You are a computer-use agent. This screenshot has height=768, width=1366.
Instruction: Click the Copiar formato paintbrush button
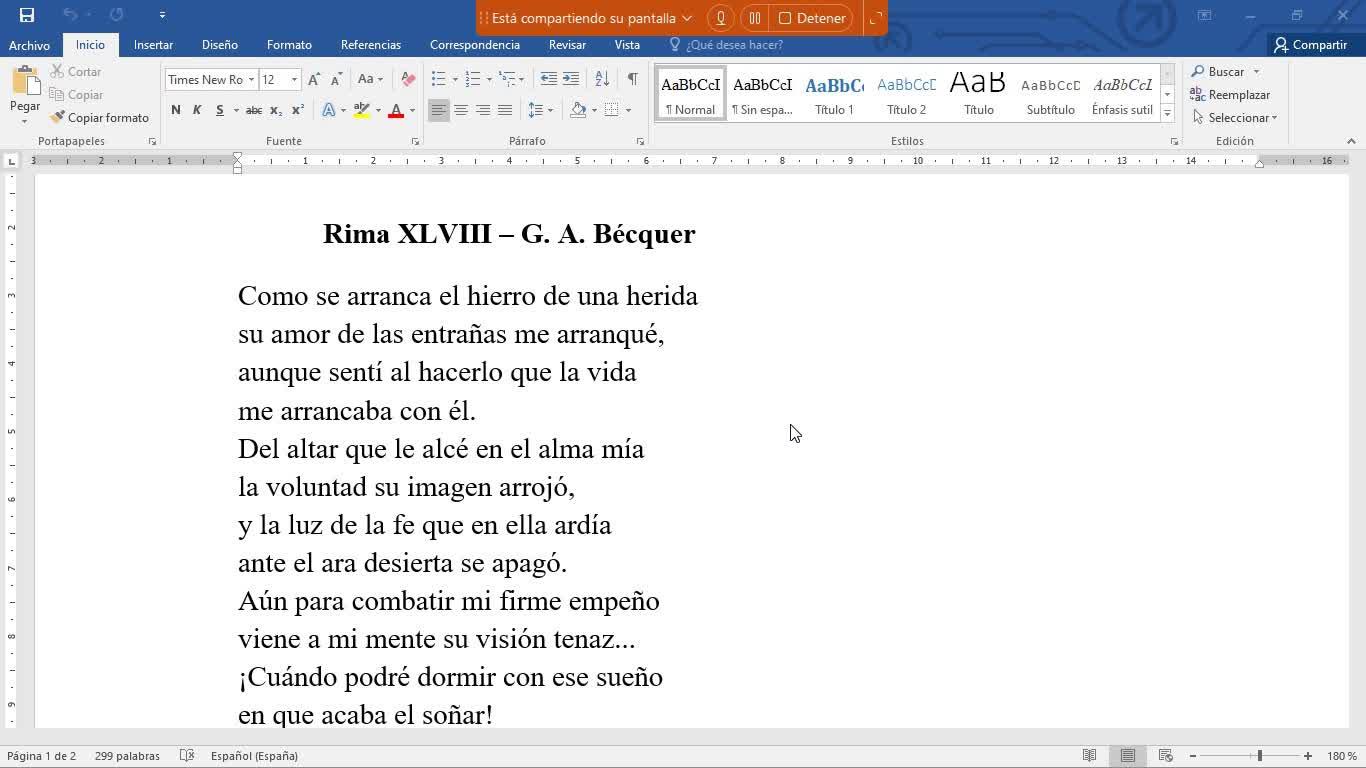click(x=99, y=118)
